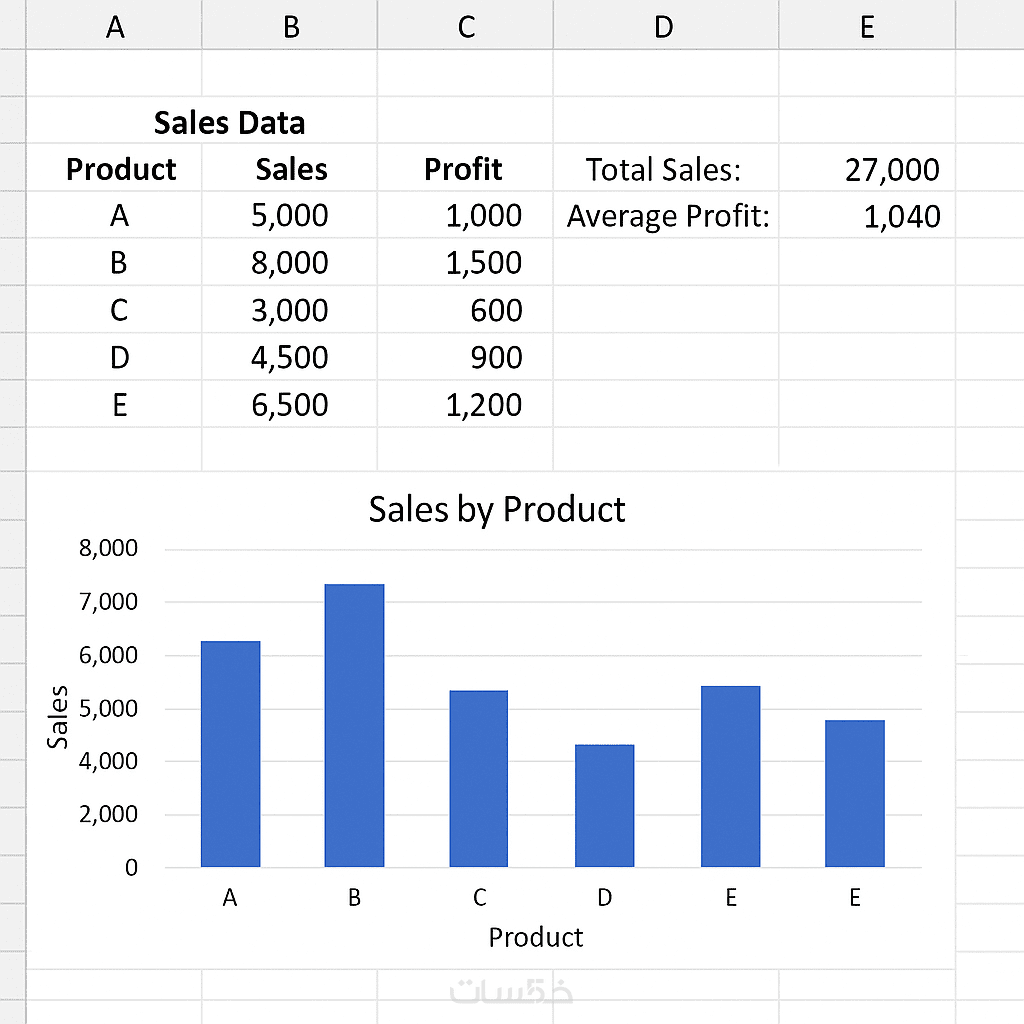Image resolution: width=1024 pixels, height=1024 pixels.
Task: Click the 8,000 label on chart axis
Action: (x=109, y=549)
